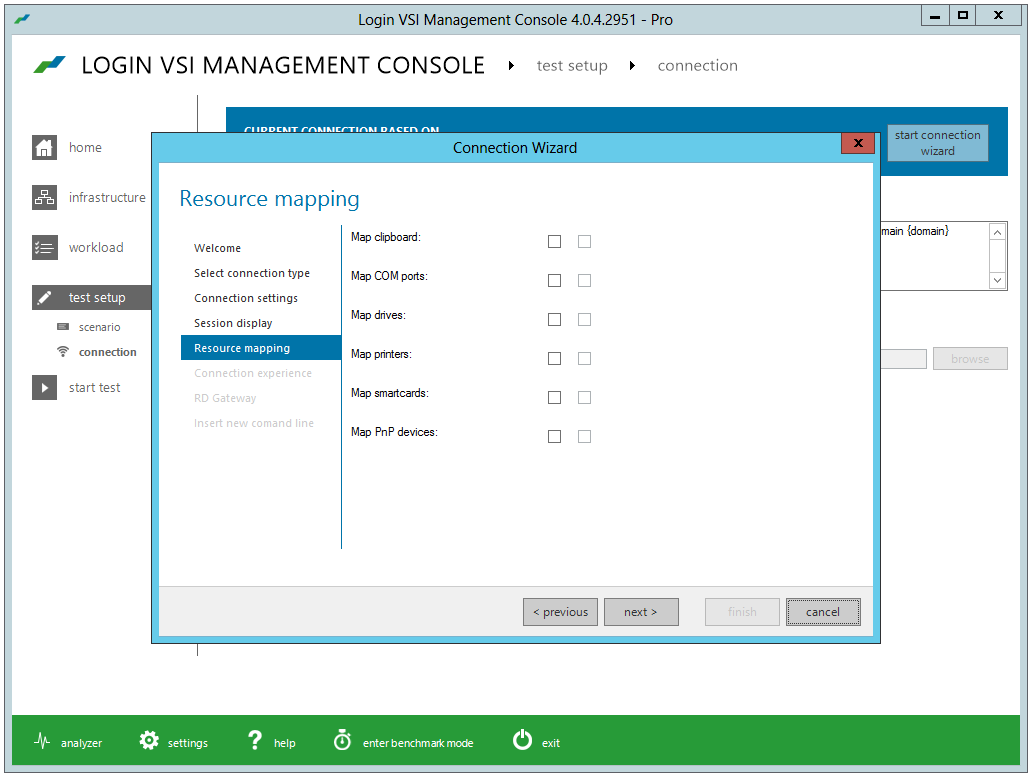Click scroll down arrow in domain box
This screenshot has height=777, width=1034.
click(998, 280)
